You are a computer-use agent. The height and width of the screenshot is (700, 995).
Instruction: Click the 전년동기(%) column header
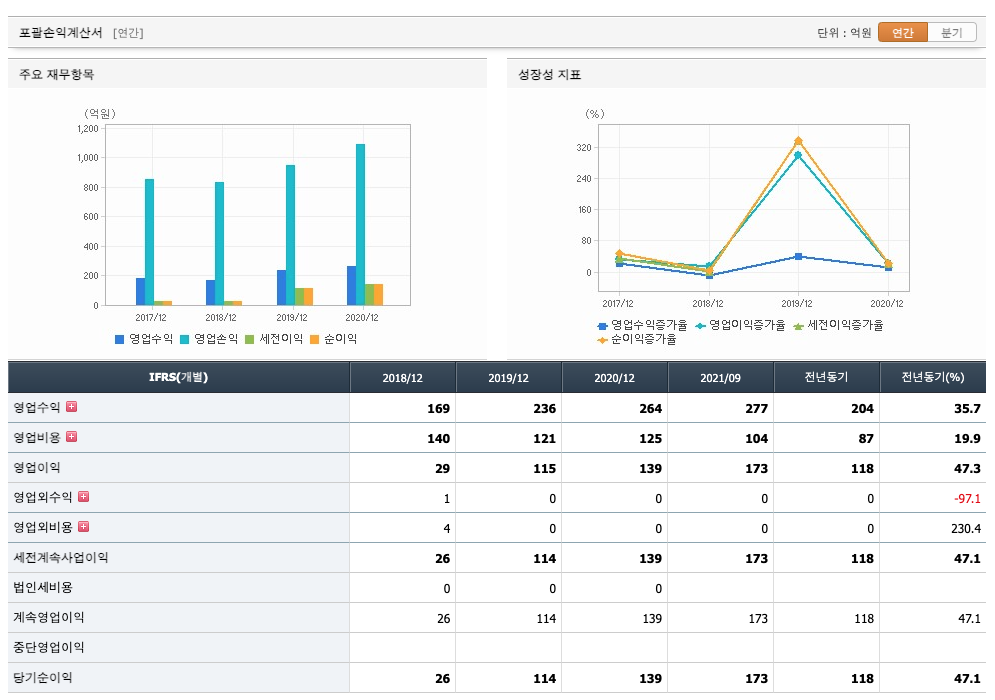[933, 378]
